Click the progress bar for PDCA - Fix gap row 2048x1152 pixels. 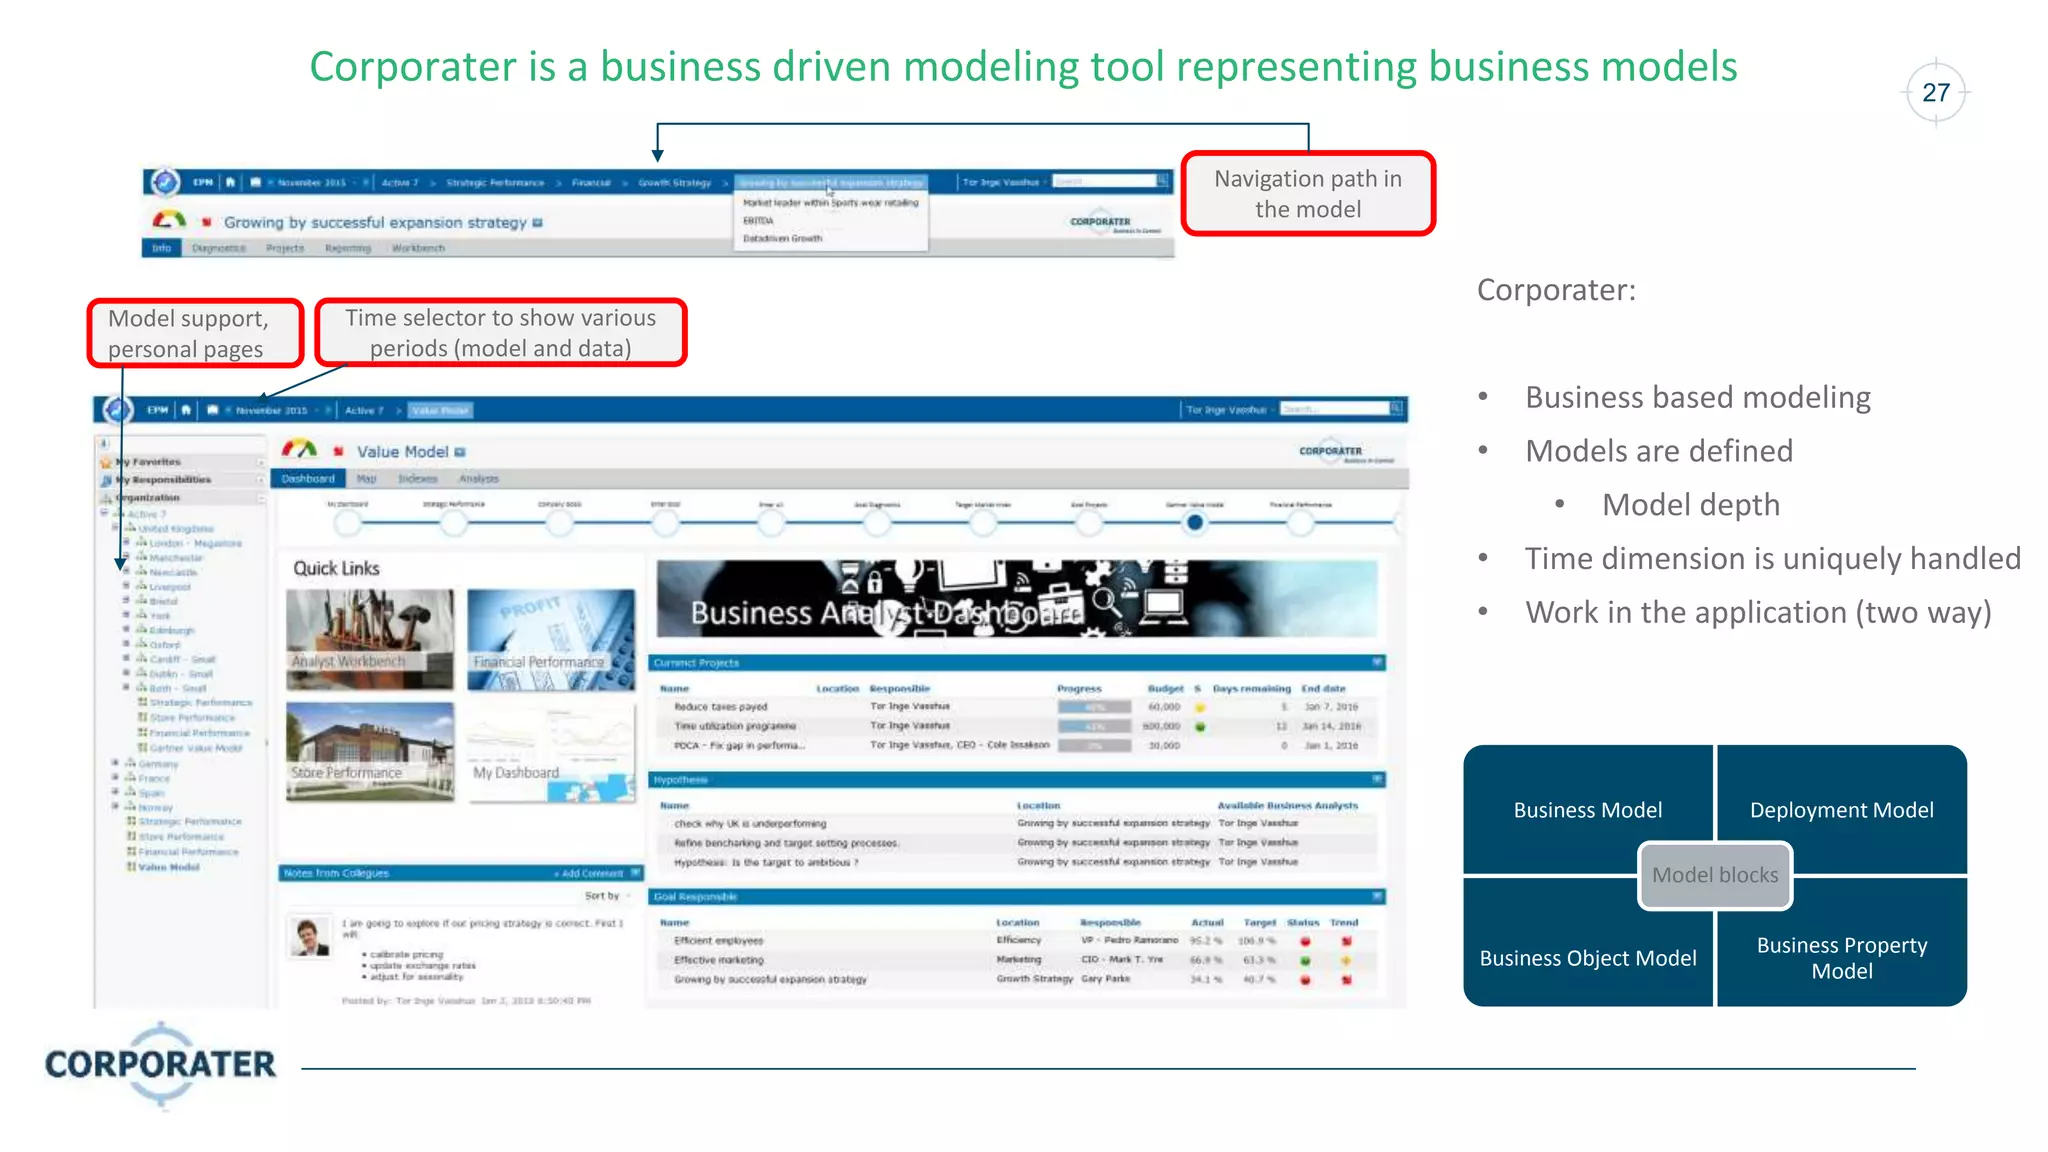pos(1094,746)
